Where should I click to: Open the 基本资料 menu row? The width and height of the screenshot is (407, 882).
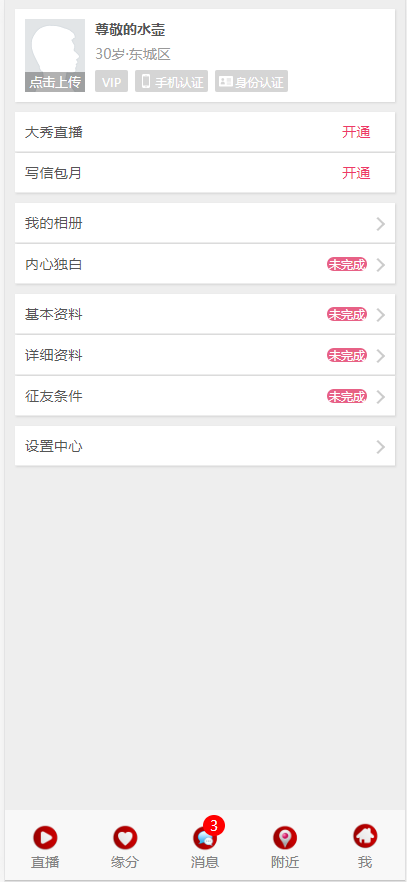pos(205,314)
